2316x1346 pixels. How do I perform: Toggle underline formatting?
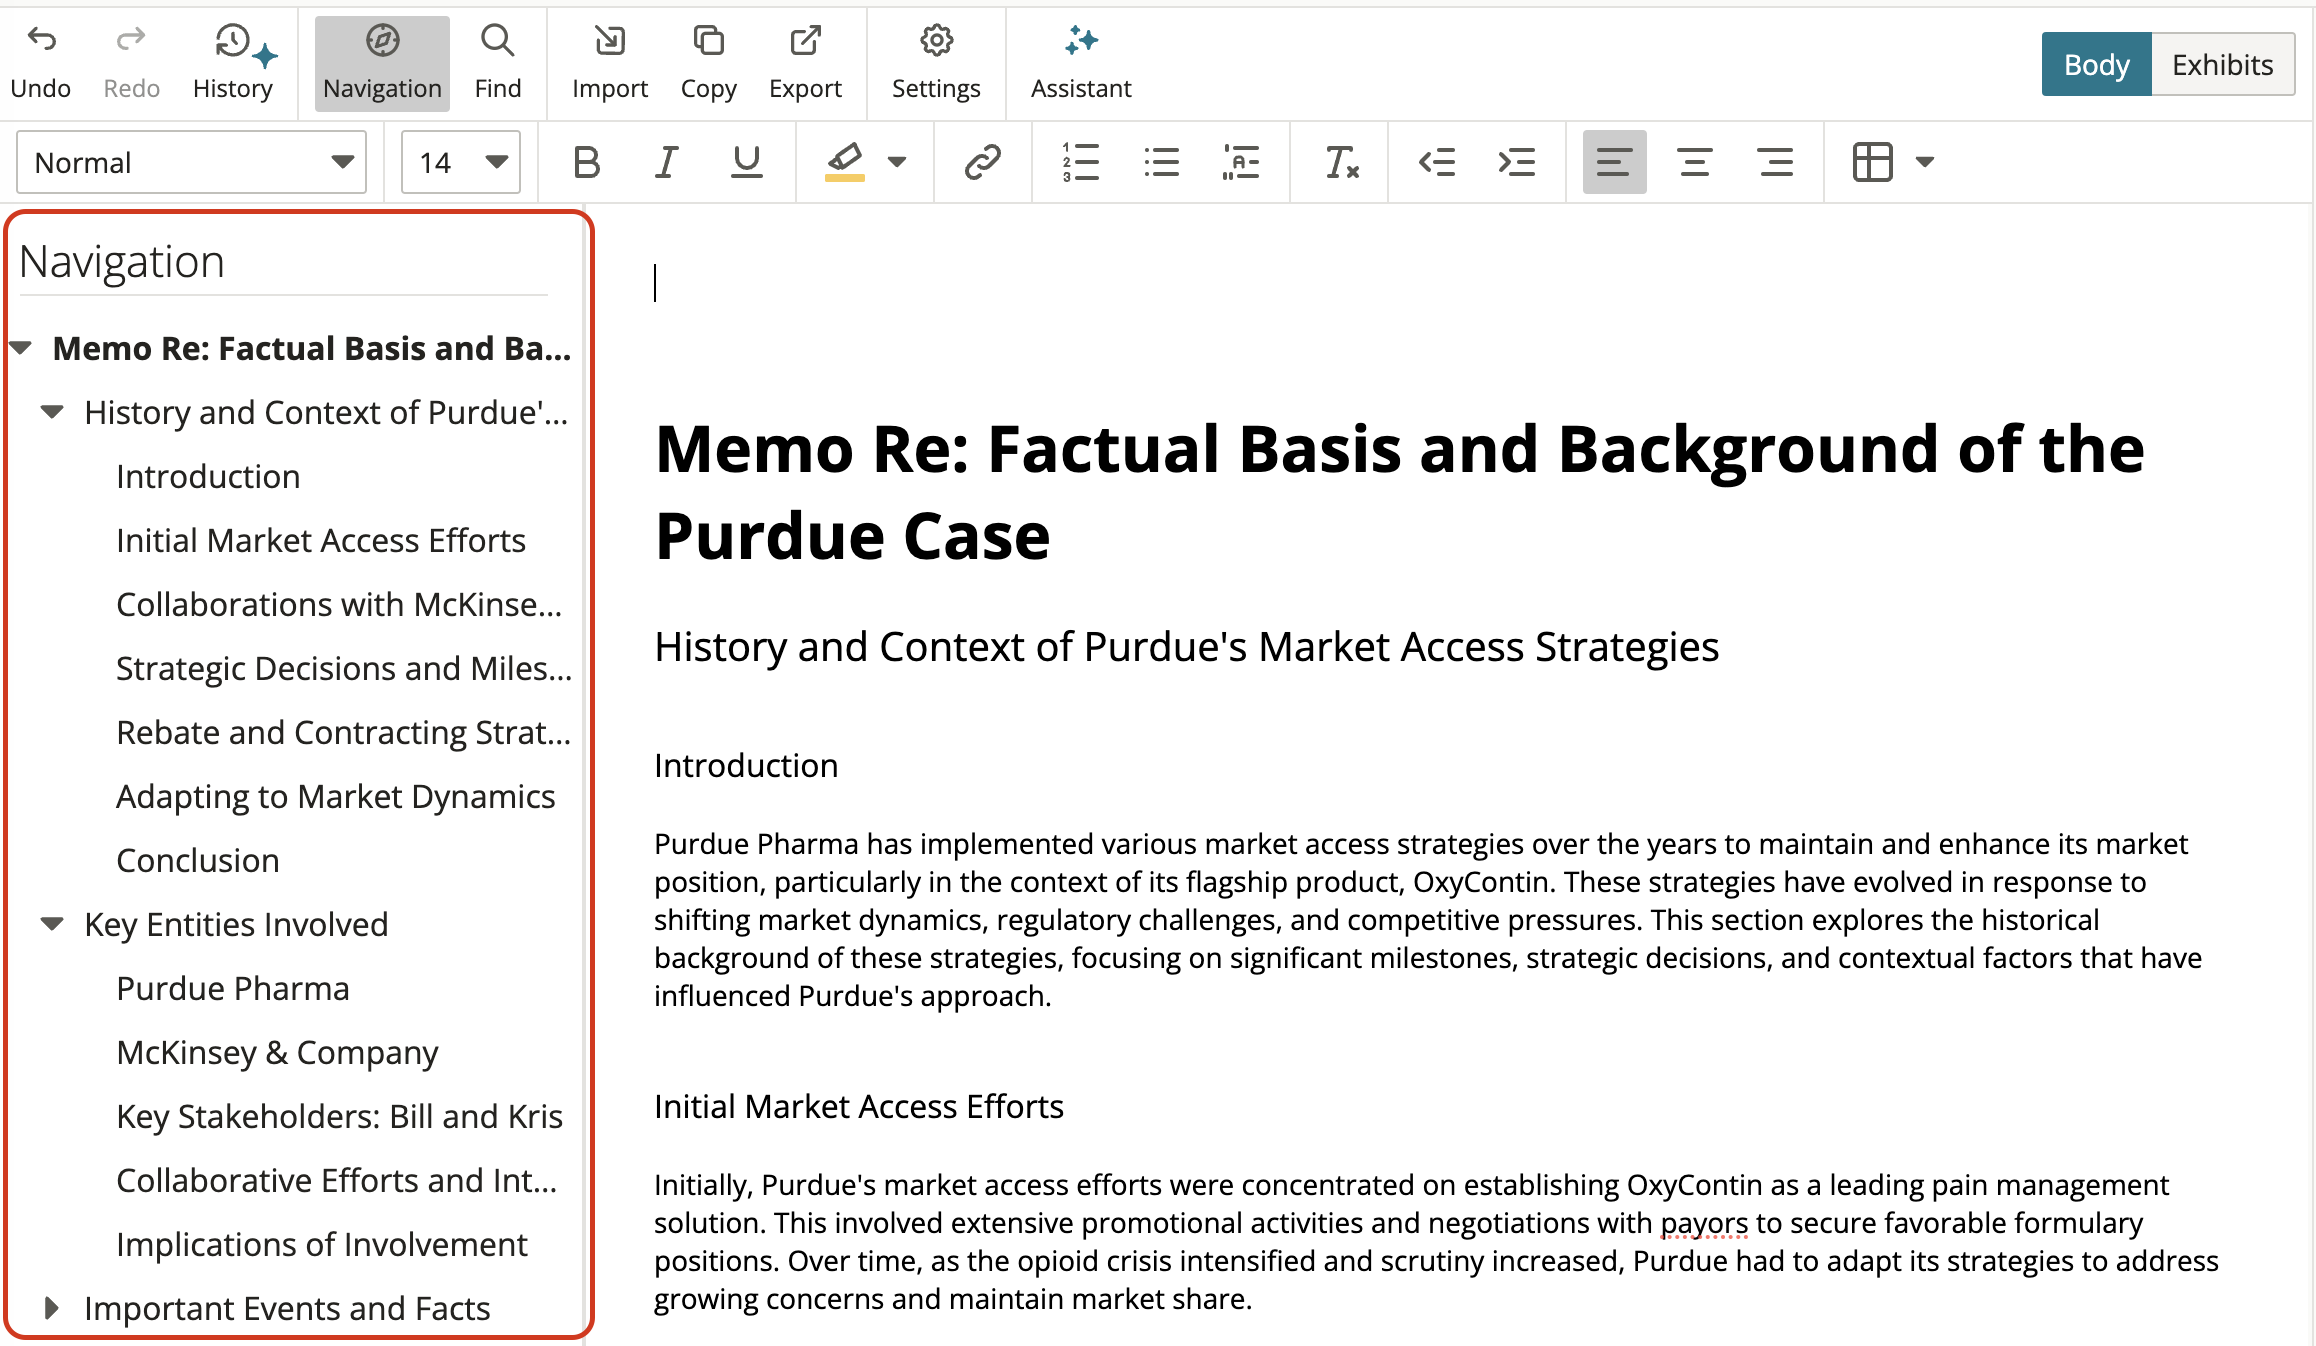[746, 162]
